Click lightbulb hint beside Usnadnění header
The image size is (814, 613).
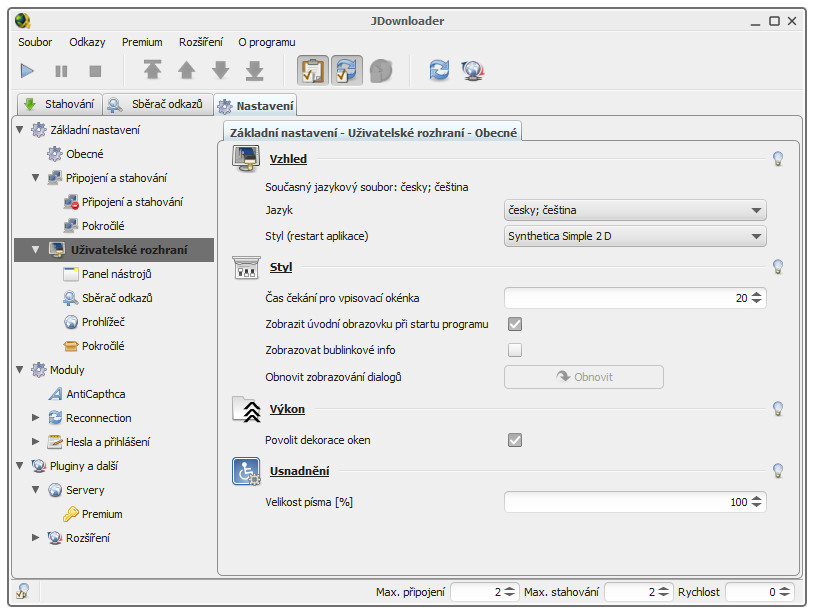point(778,471)
